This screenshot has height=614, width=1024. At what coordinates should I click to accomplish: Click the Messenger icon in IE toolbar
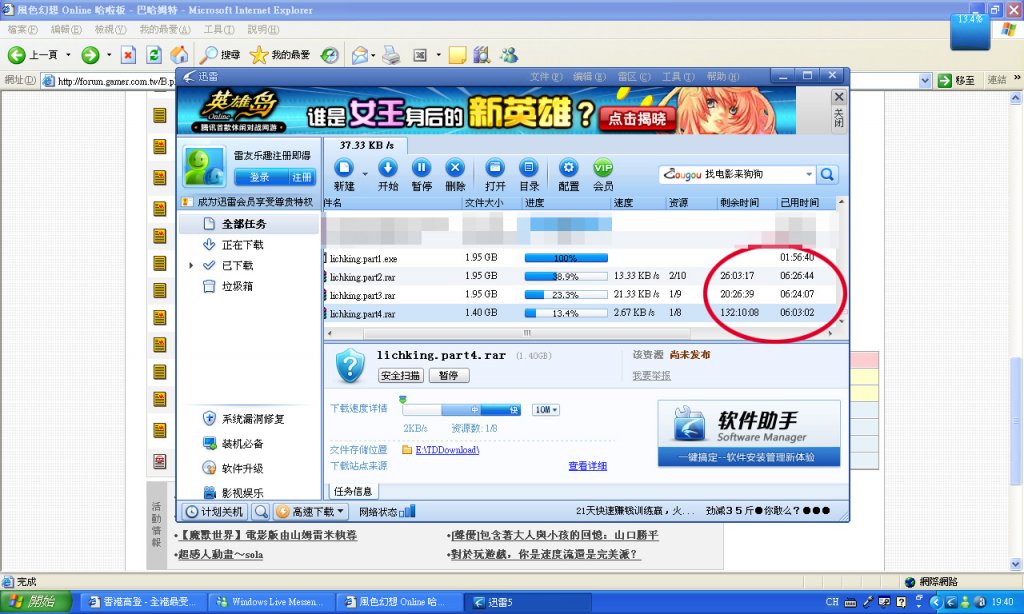pos(509,55)
